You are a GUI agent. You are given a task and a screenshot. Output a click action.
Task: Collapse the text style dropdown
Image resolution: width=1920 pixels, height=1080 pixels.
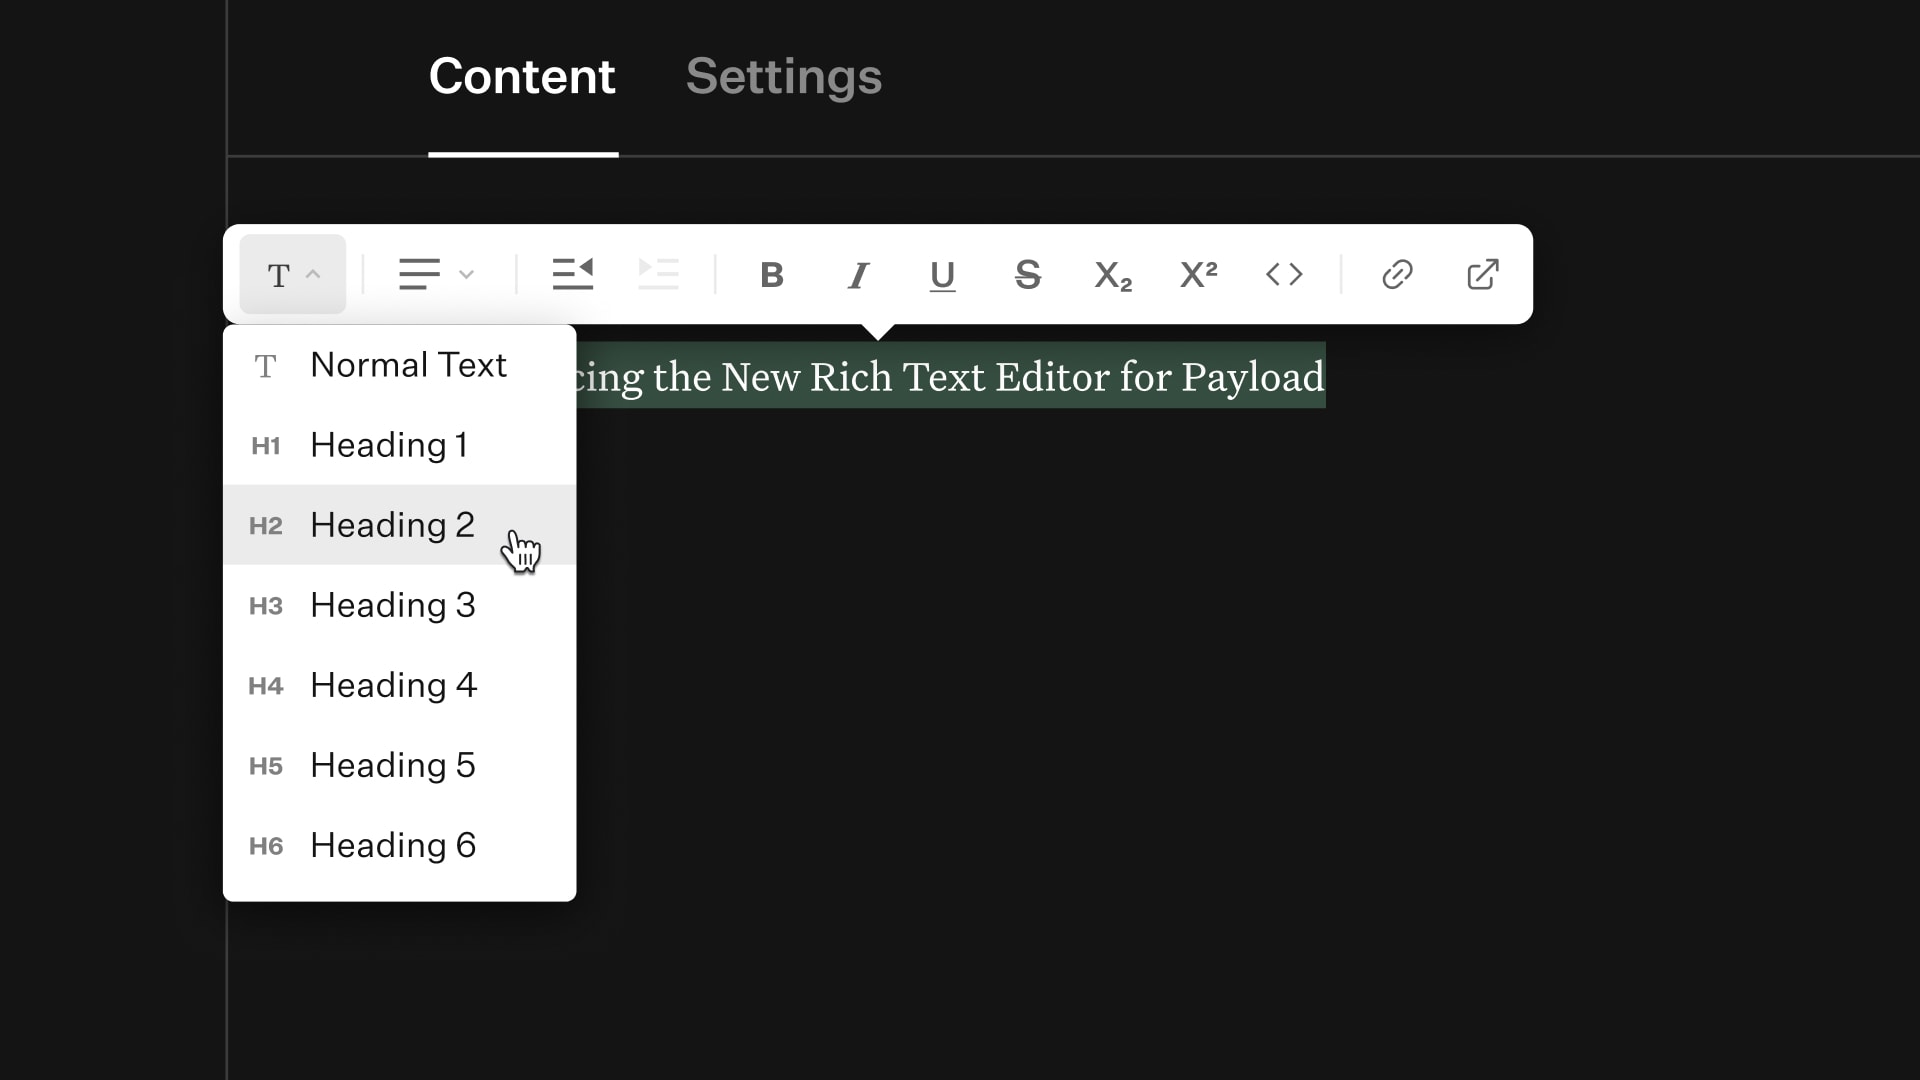coord(293,274)
